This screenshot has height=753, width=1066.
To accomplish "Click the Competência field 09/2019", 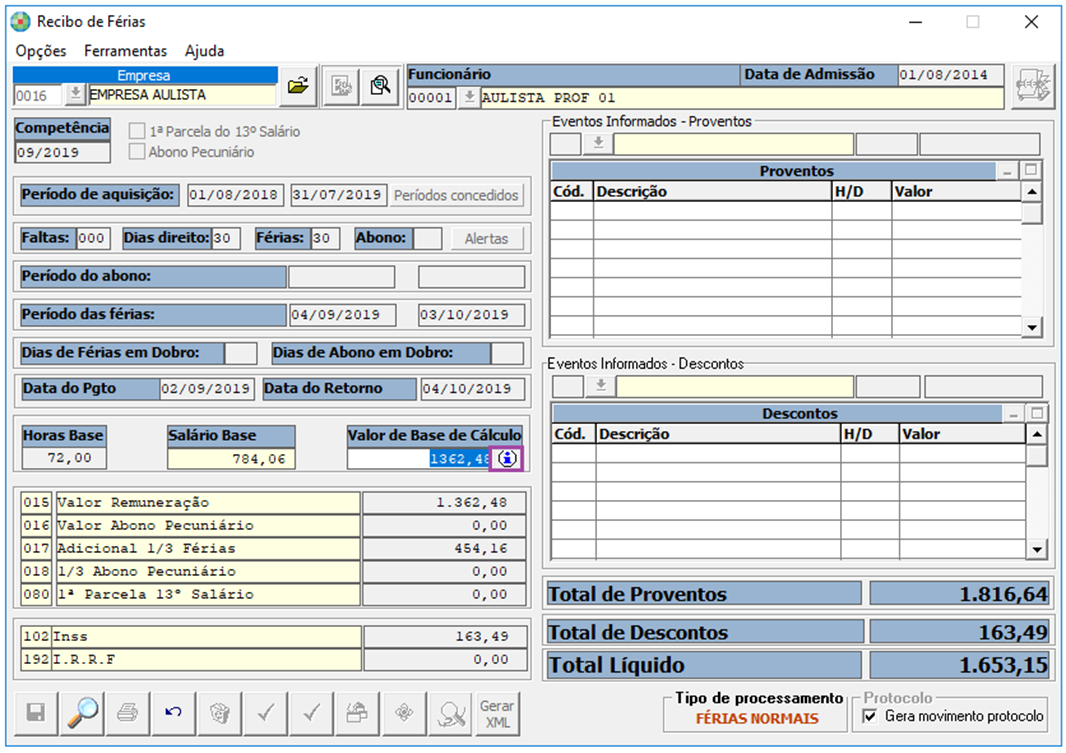I will point(63,152).
